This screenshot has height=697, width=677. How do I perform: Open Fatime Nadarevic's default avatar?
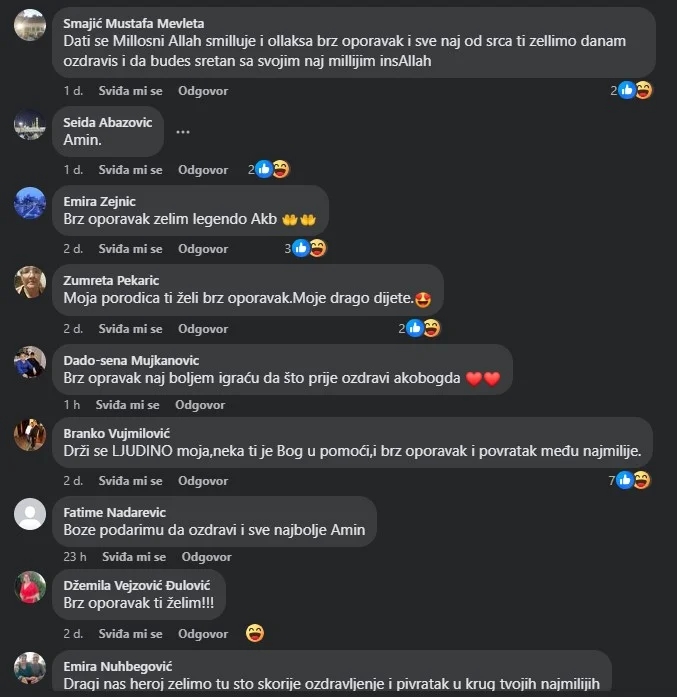tap(30, 514)
